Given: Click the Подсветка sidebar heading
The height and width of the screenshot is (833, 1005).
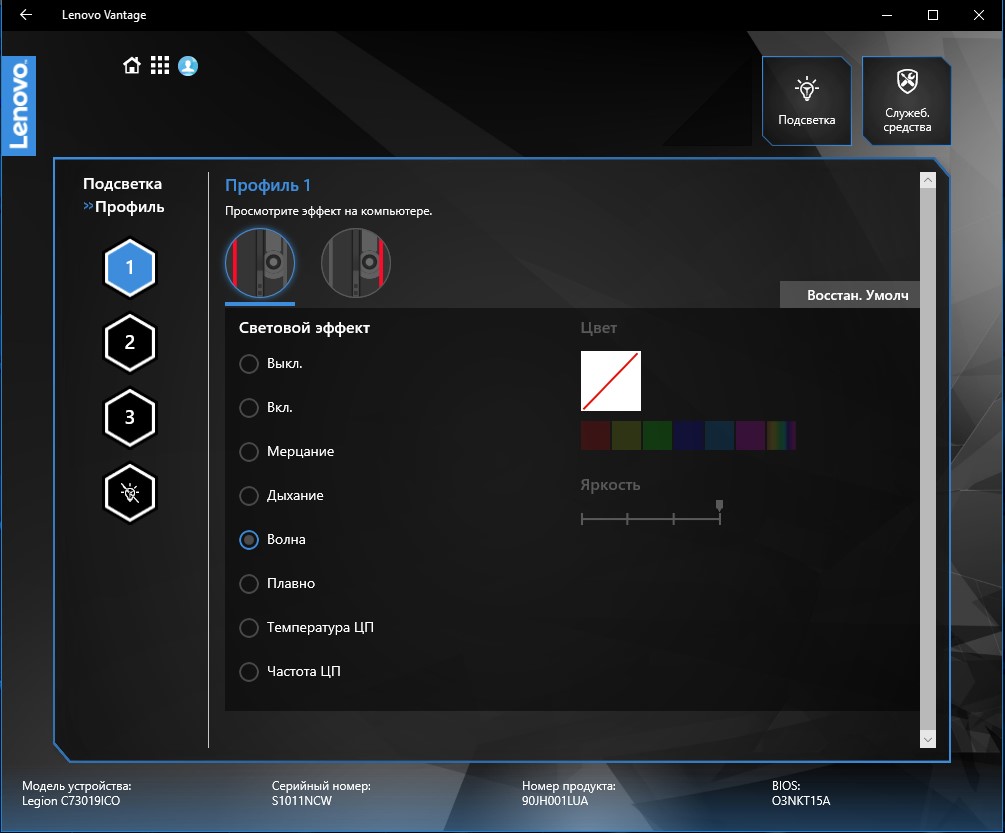Looking at the screenshot, I should click(122, 184).
